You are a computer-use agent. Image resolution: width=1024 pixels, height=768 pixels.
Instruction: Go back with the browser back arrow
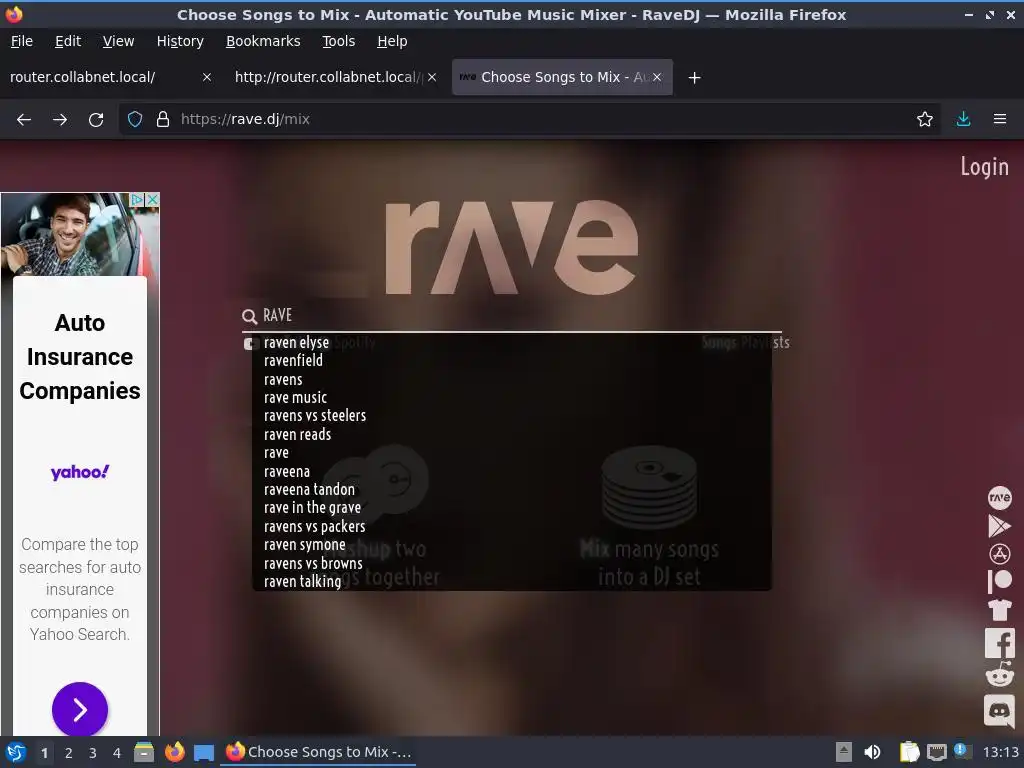point(24,120)
